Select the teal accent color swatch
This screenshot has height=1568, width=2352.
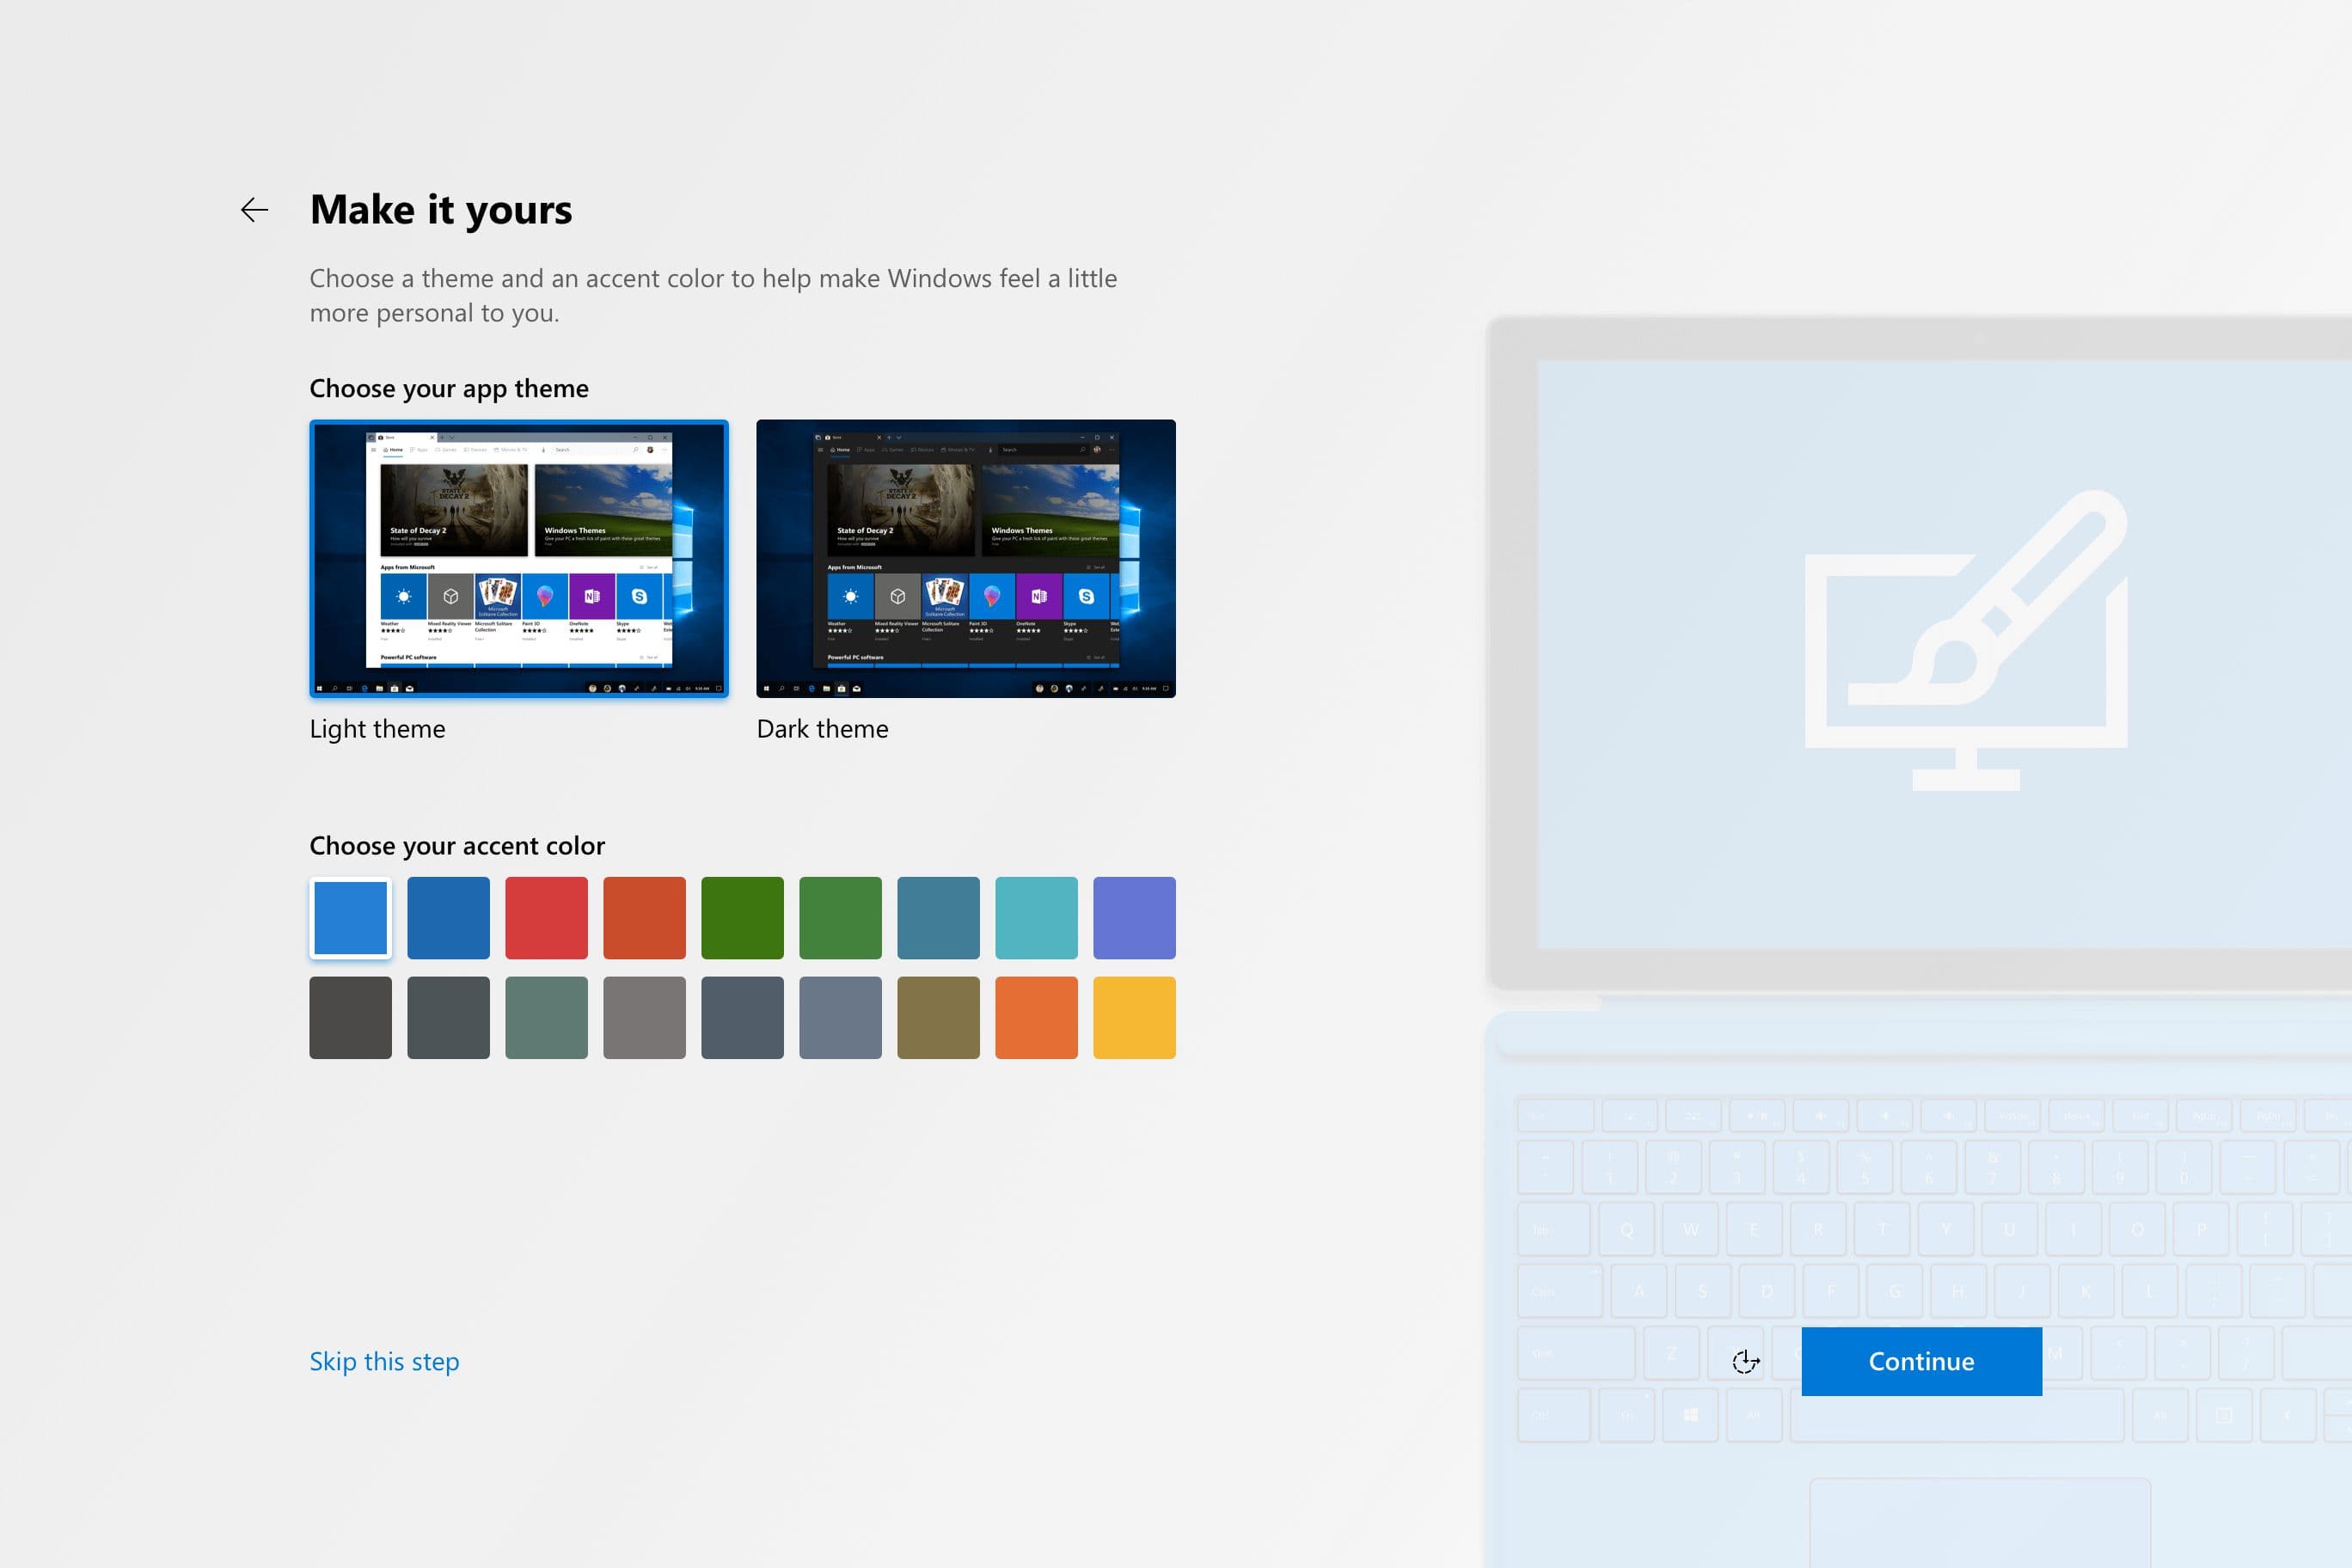(1036, 918)
